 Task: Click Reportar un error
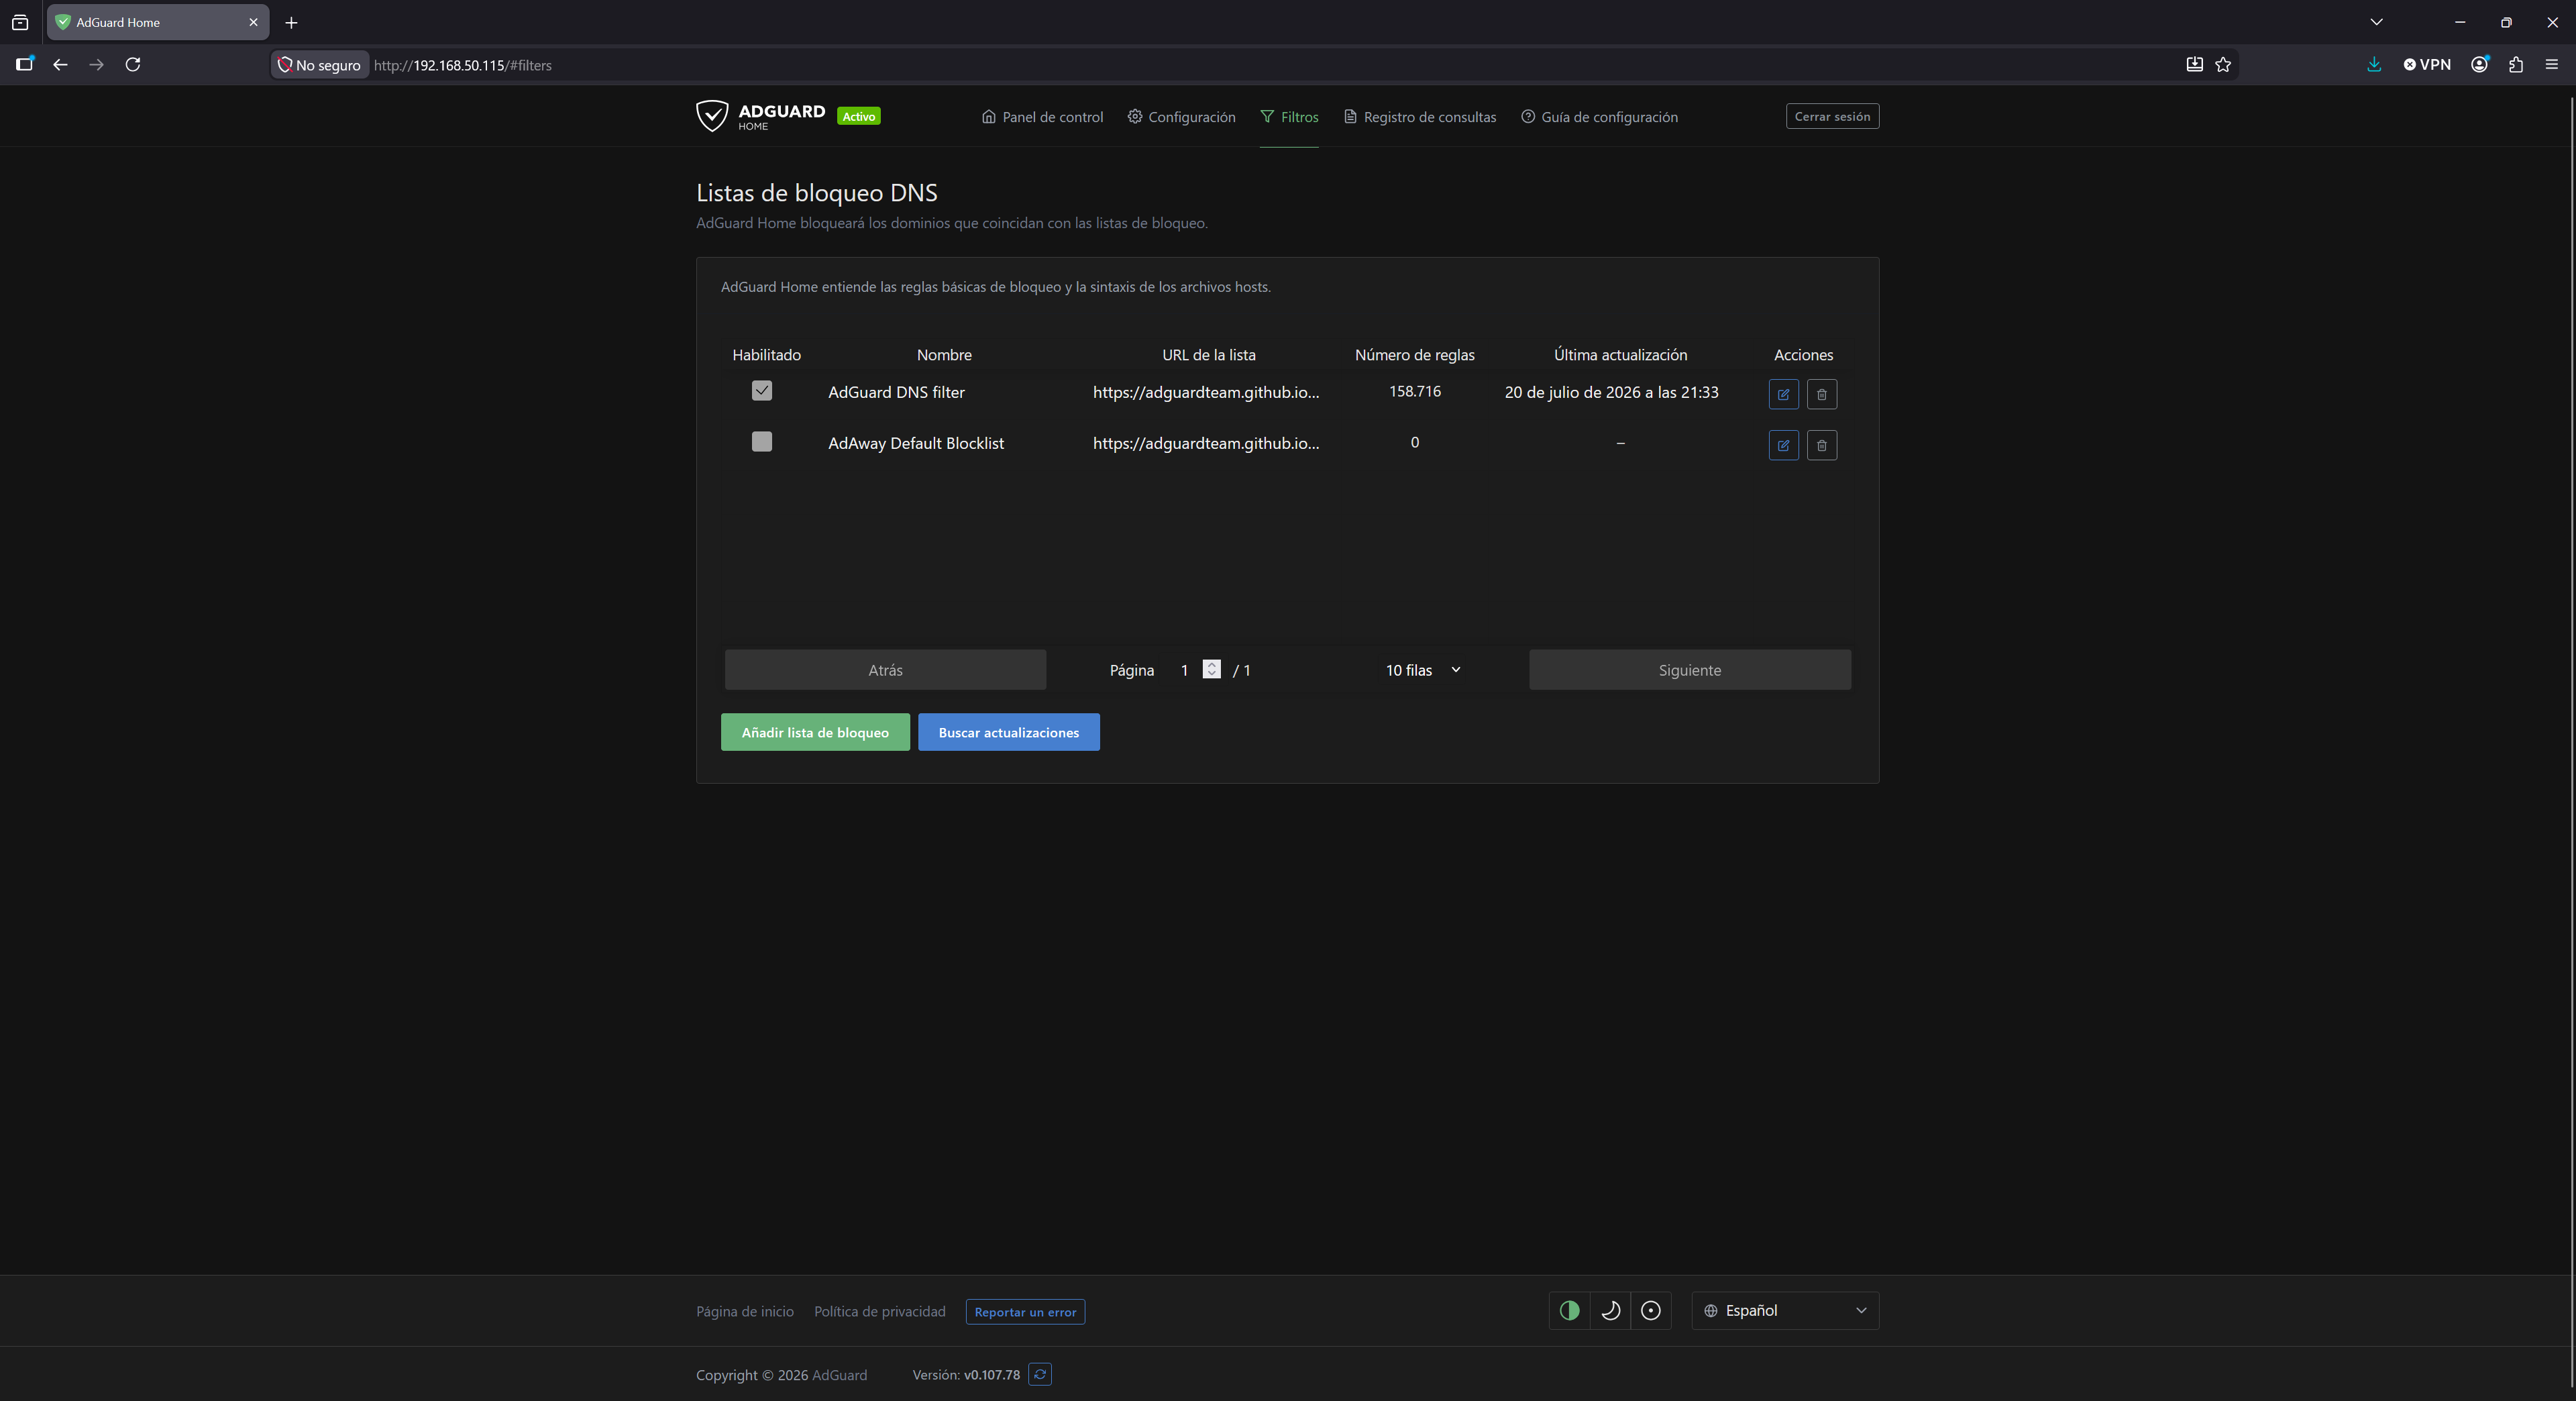[x=1025, y=1312]
